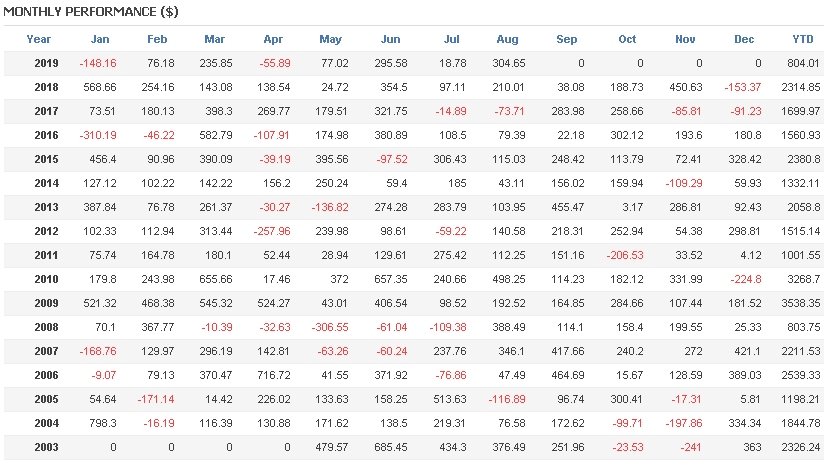Click the Year column header
Viewport: 825px width, 460px height.
(38, 39)
